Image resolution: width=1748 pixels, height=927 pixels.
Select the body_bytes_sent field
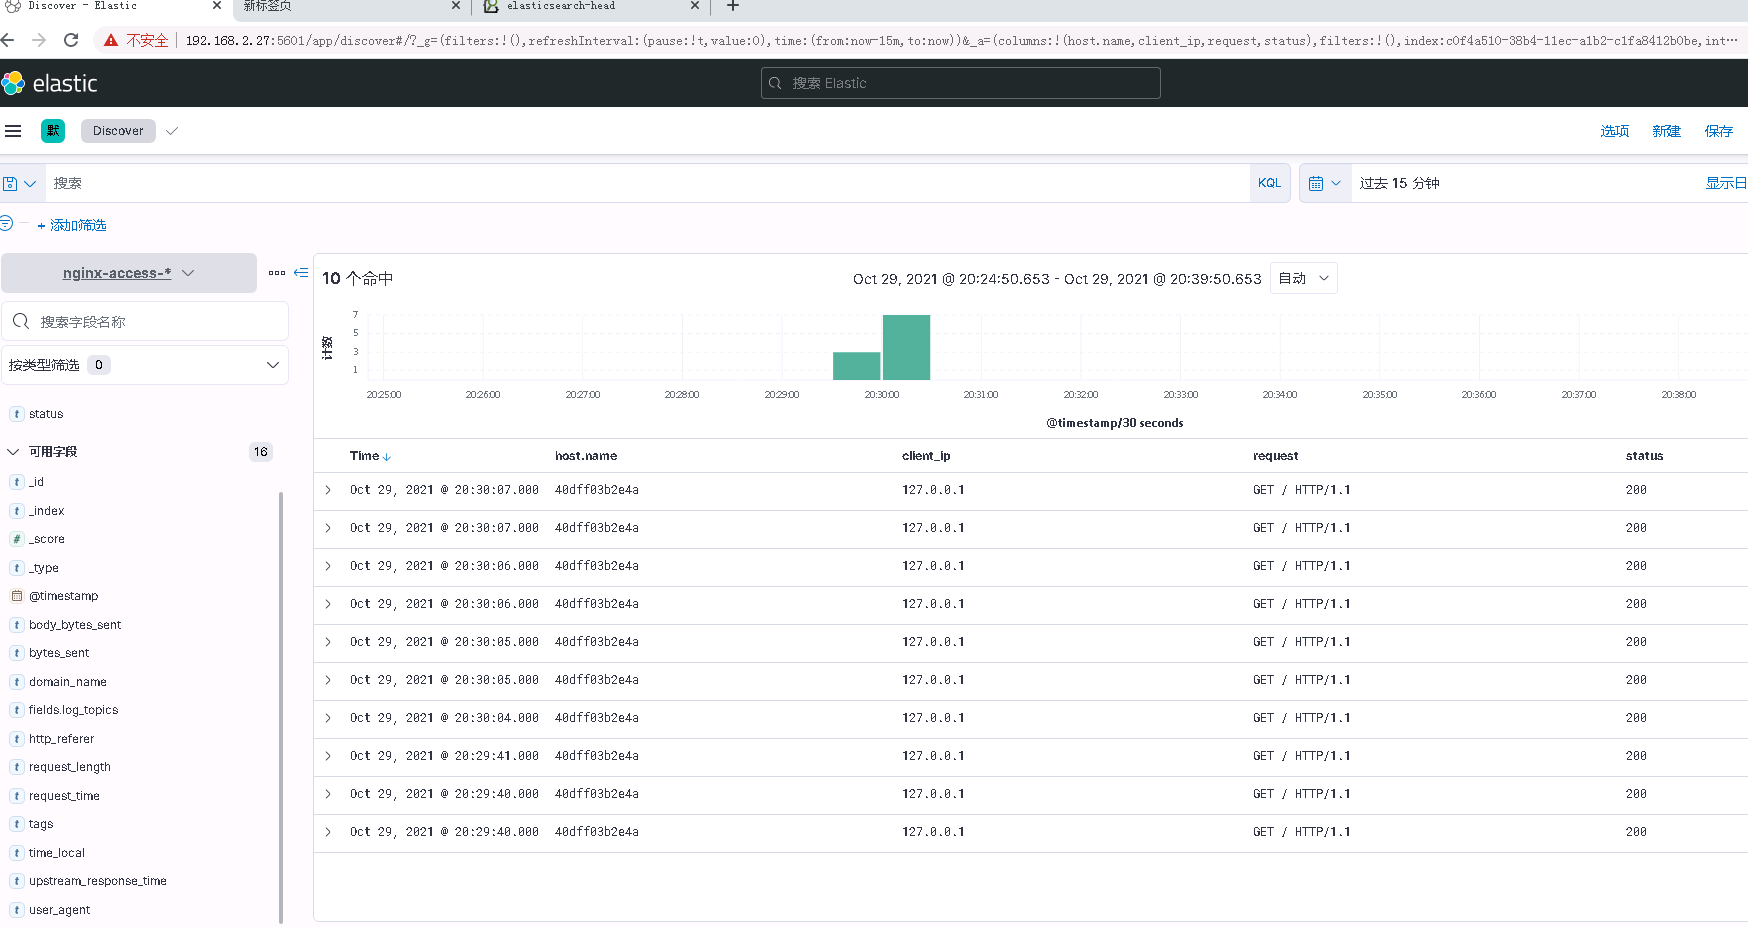click(75, 625)
